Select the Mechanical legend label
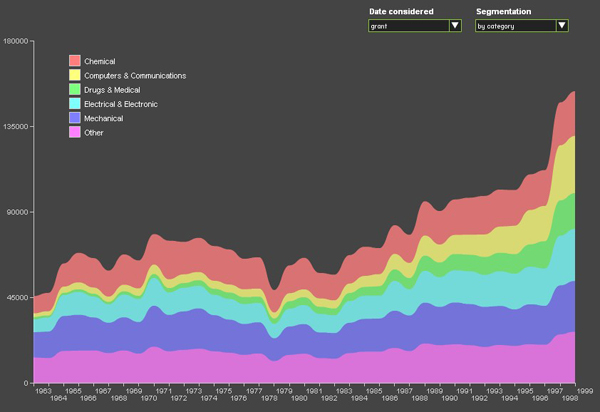 (x=104, y=119)
